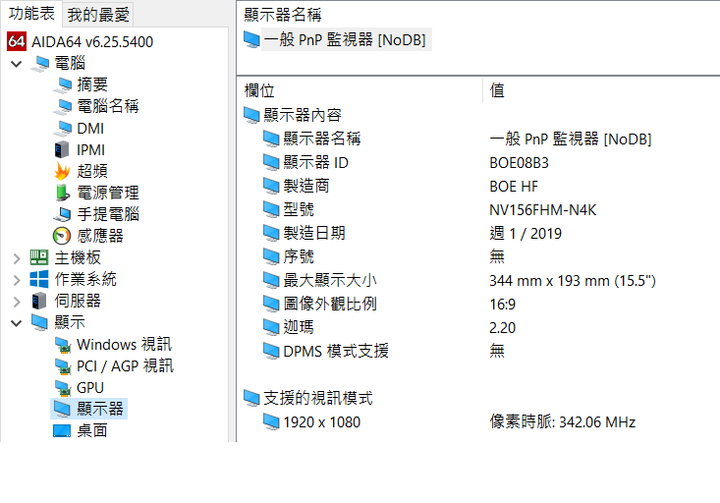Click the 顯示 display category icon
Image resolution: width=720 pixels, height=503 pixels.
(39, 322)
